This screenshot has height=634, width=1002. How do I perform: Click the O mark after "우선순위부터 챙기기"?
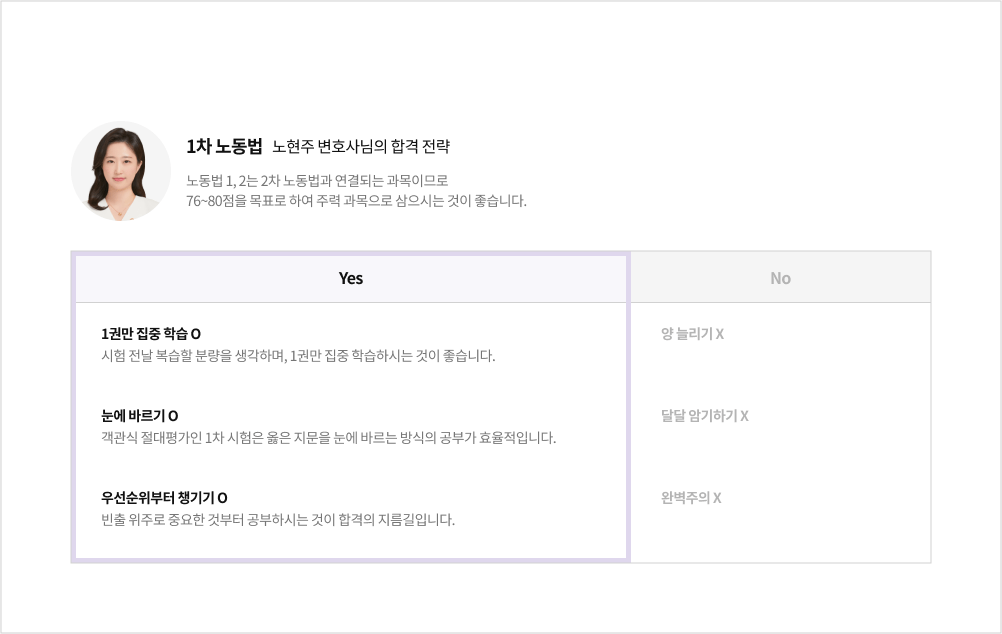tap(223, 498)
